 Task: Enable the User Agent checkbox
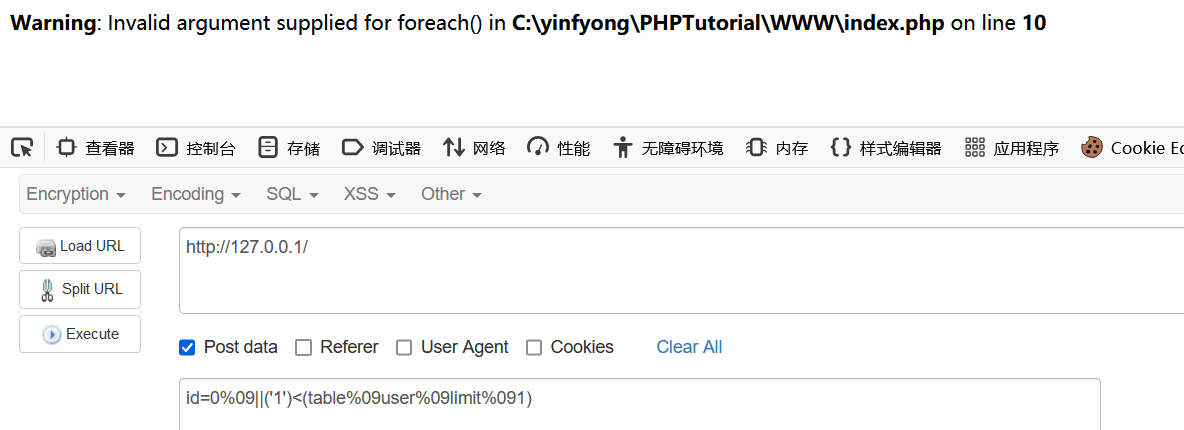404,348
